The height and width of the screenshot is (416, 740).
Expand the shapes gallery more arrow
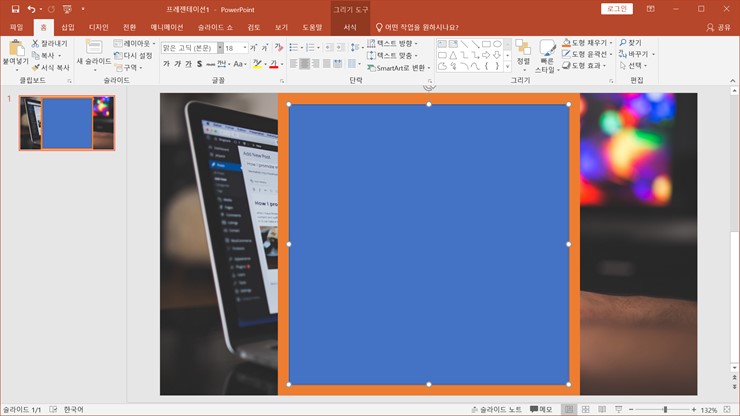[x=508, y=67]
